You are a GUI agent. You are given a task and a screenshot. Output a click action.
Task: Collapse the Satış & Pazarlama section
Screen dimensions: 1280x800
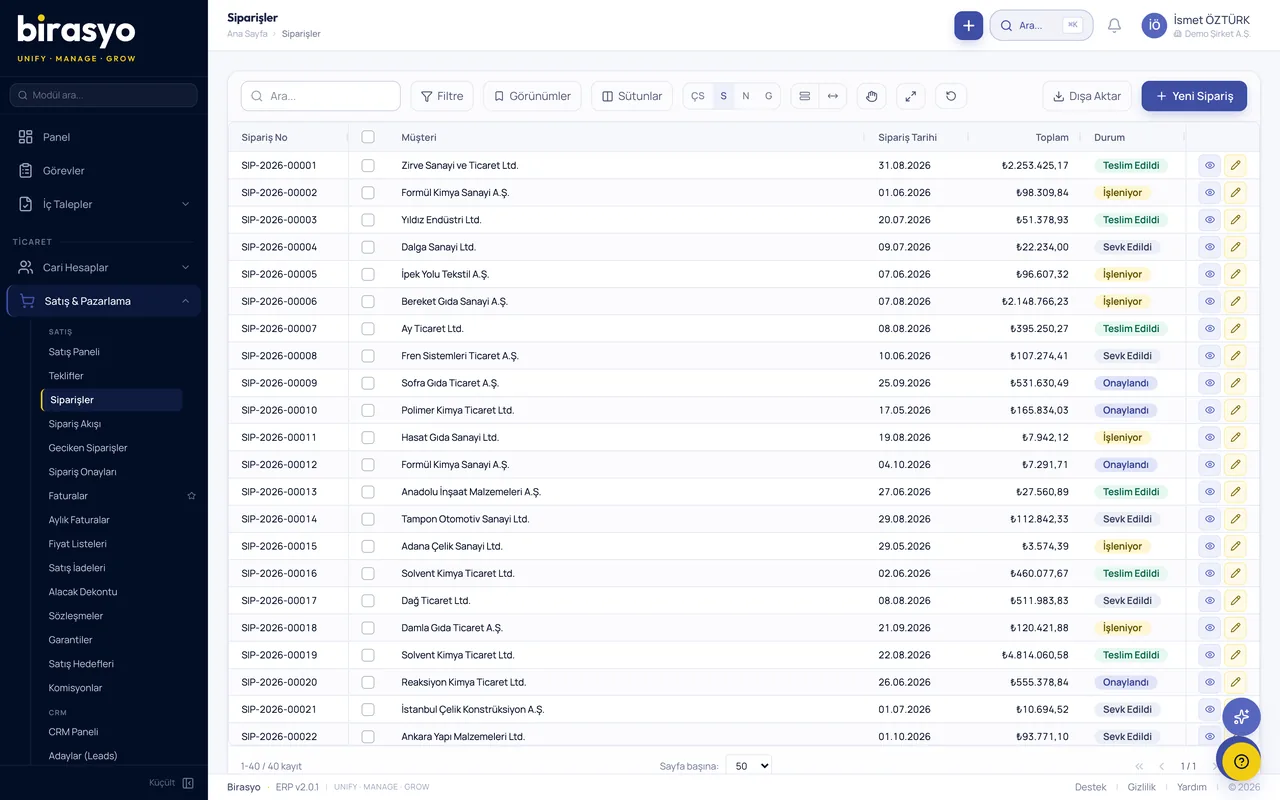pyautogui.click(x=104, y=301)
